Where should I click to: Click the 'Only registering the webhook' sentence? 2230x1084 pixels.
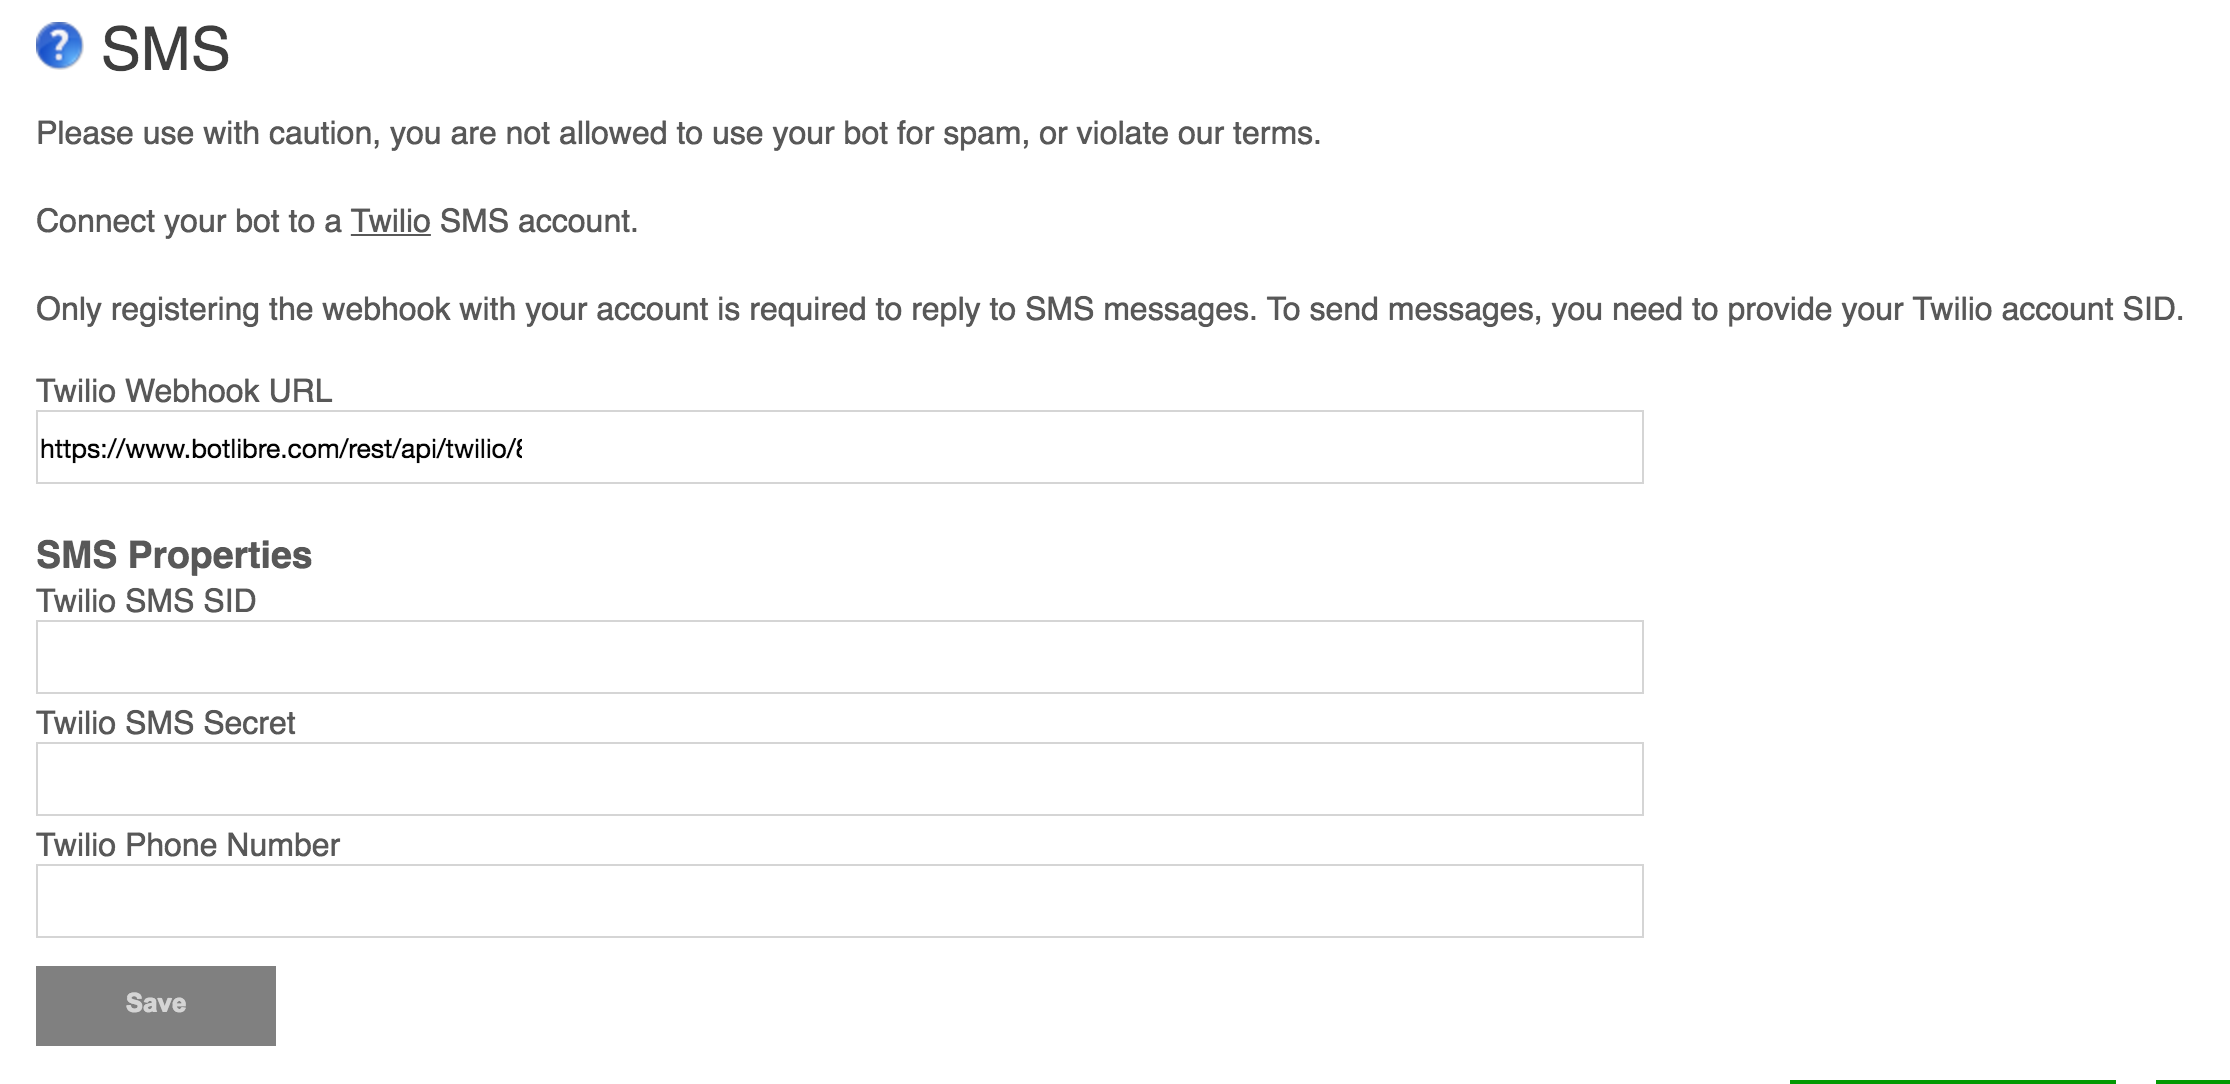pos(645,309)
